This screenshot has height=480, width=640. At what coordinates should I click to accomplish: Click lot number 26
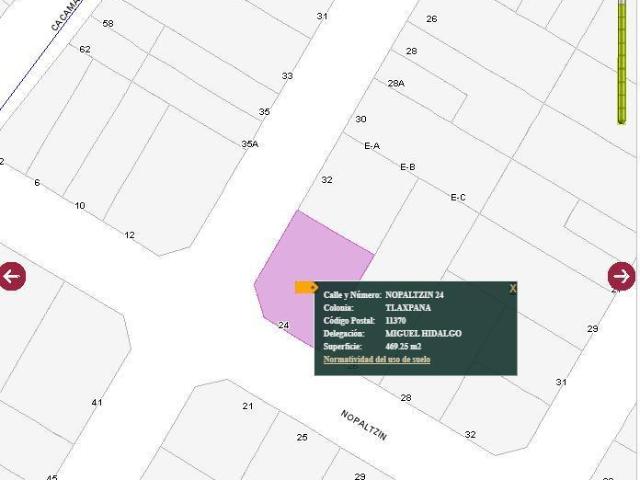coord(431,19)
